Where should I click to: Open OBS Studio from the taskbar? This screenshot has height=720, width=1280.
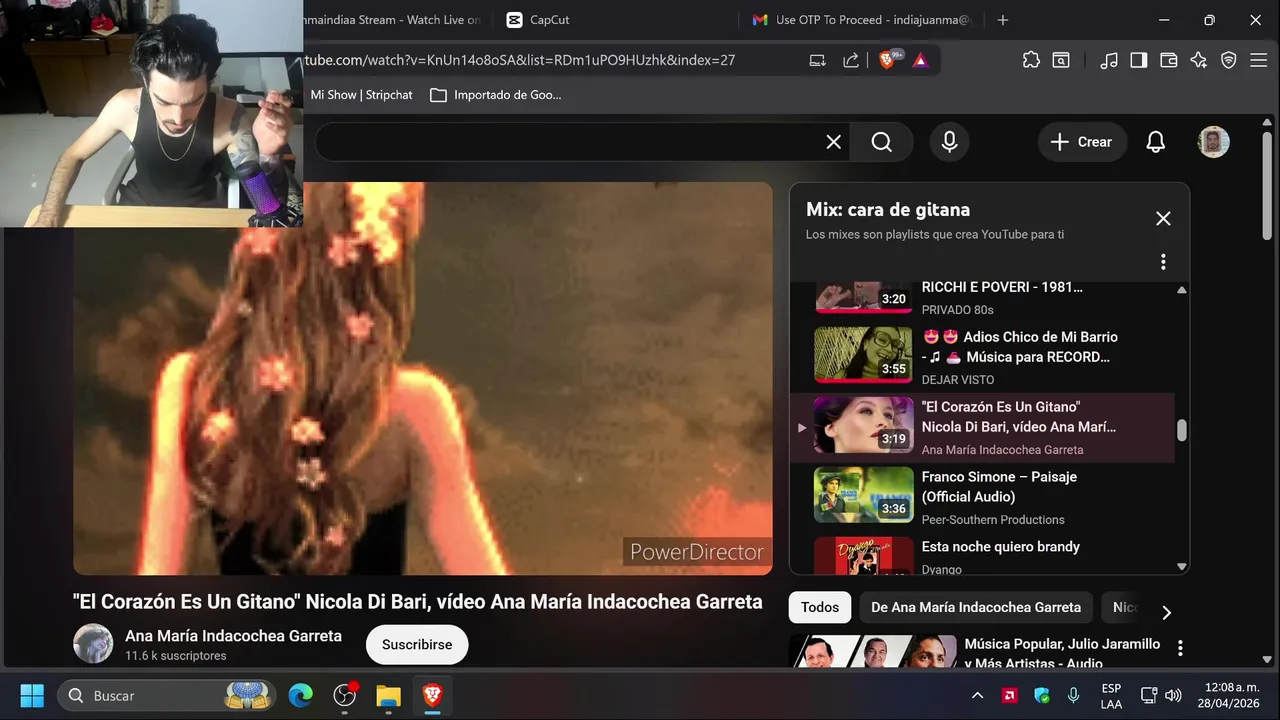(x=345, y=695)
